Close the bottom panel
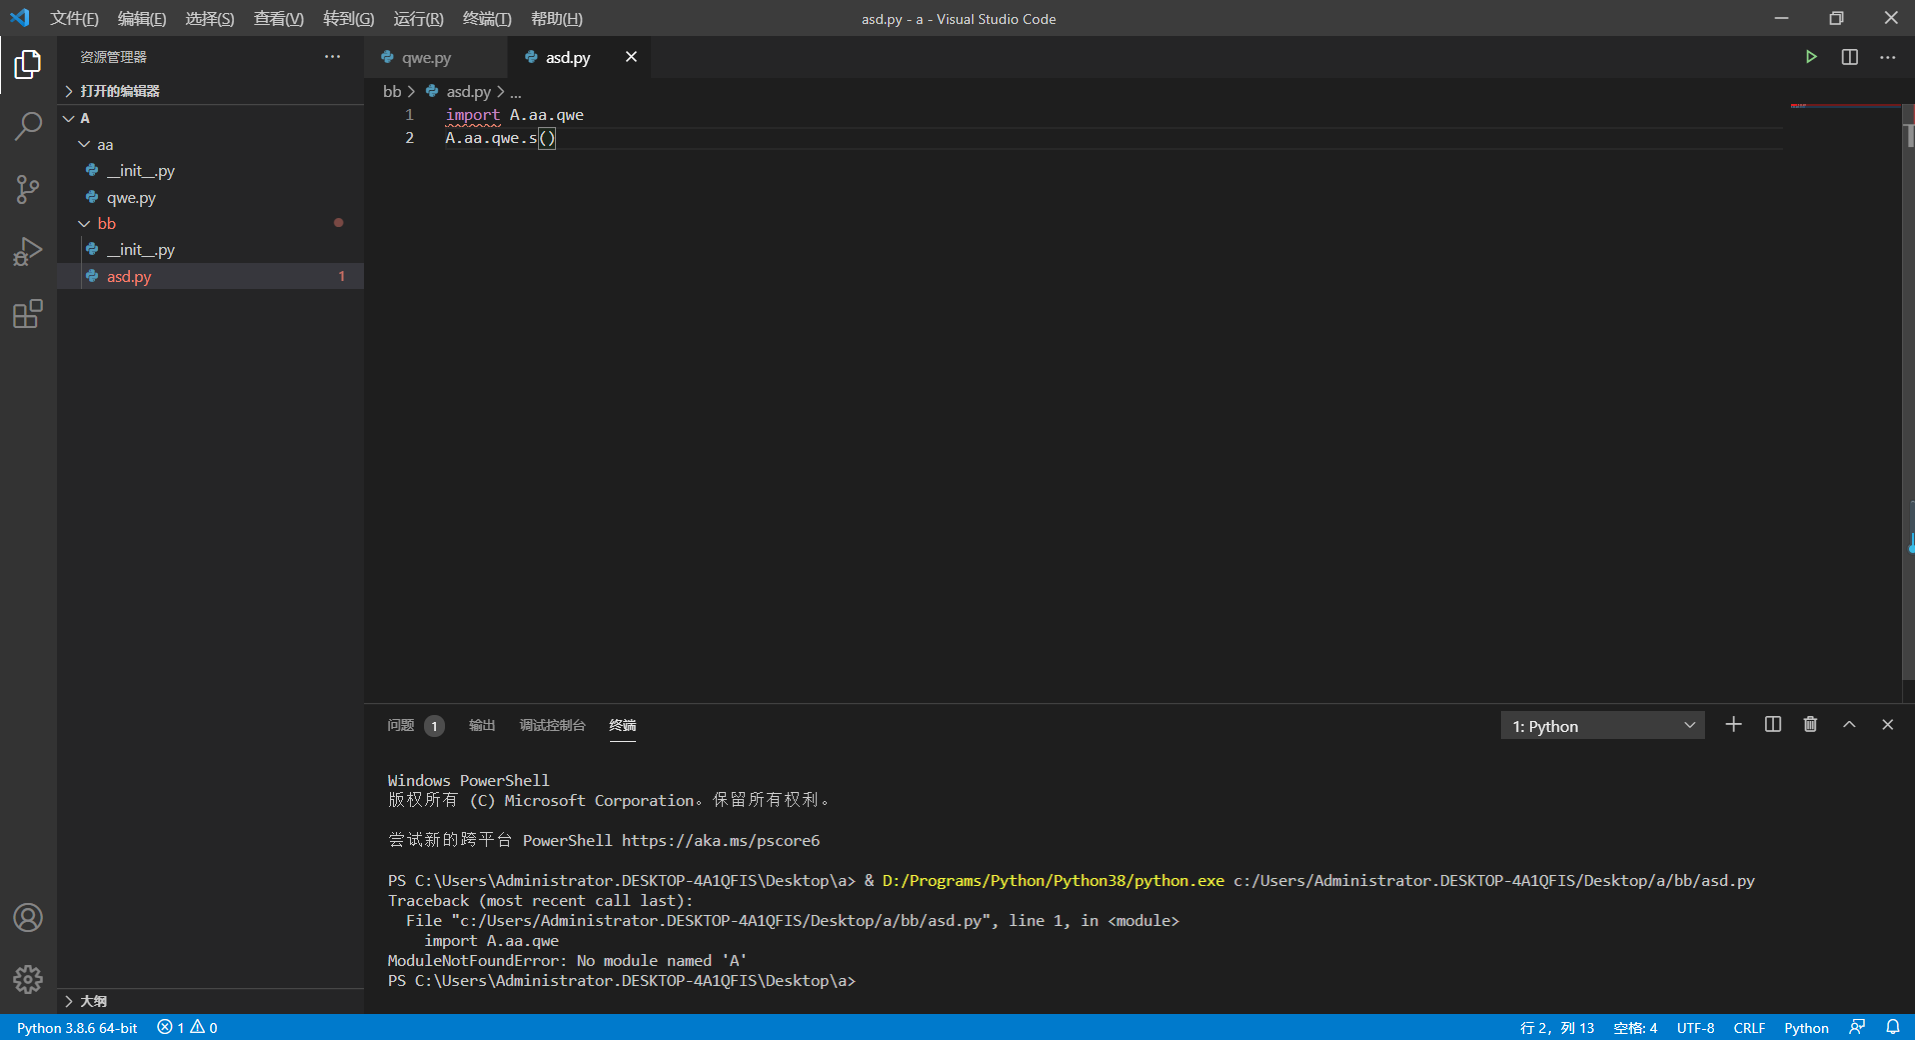This screenshot has height=1040, width=1915. tap(1888, 725)
